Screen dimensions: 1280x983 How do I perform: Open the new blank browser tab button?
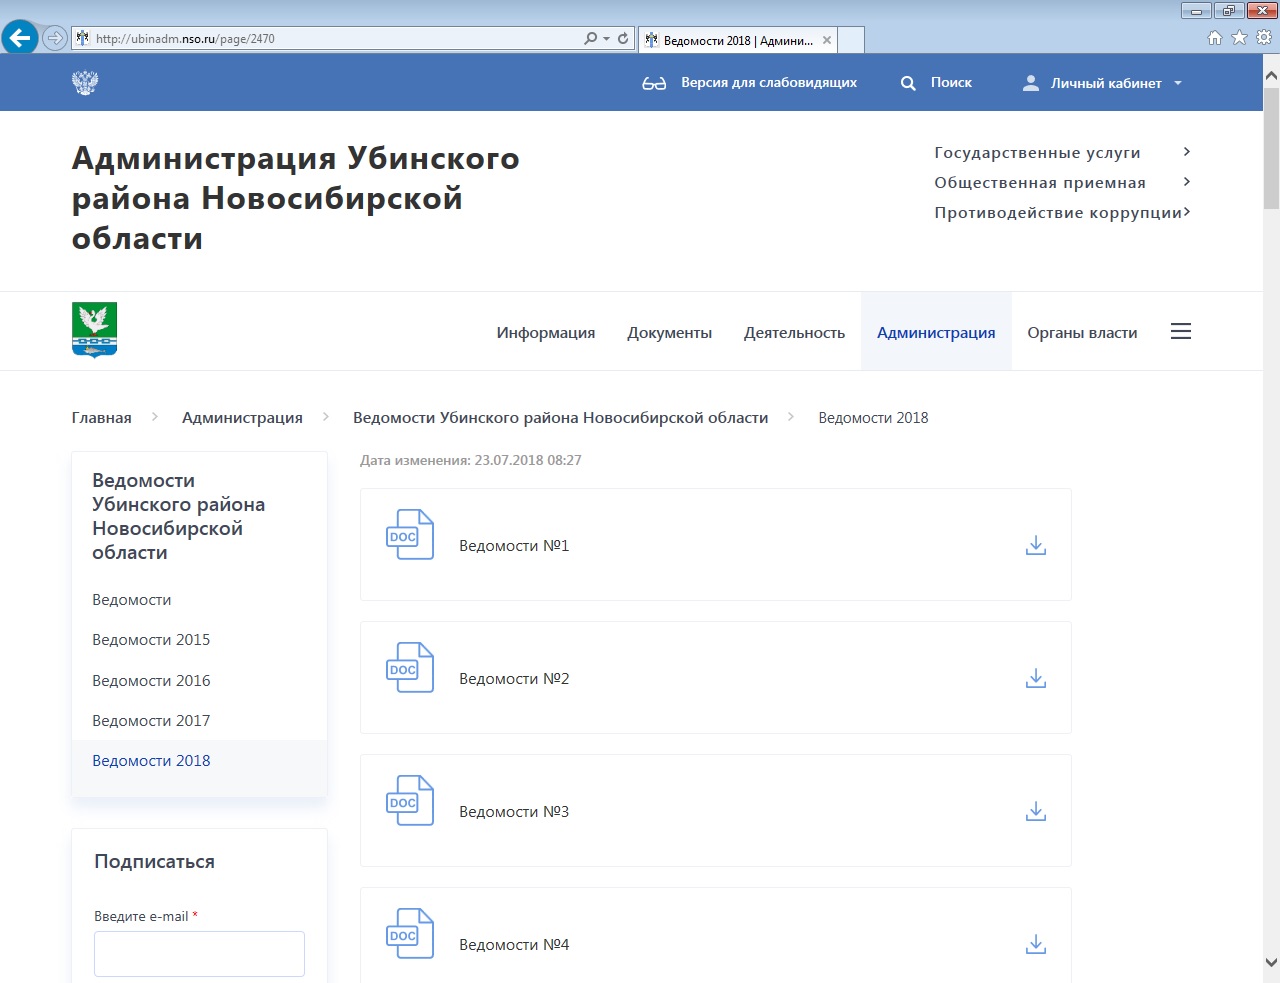pyautogui.click(x=851, y=40)
